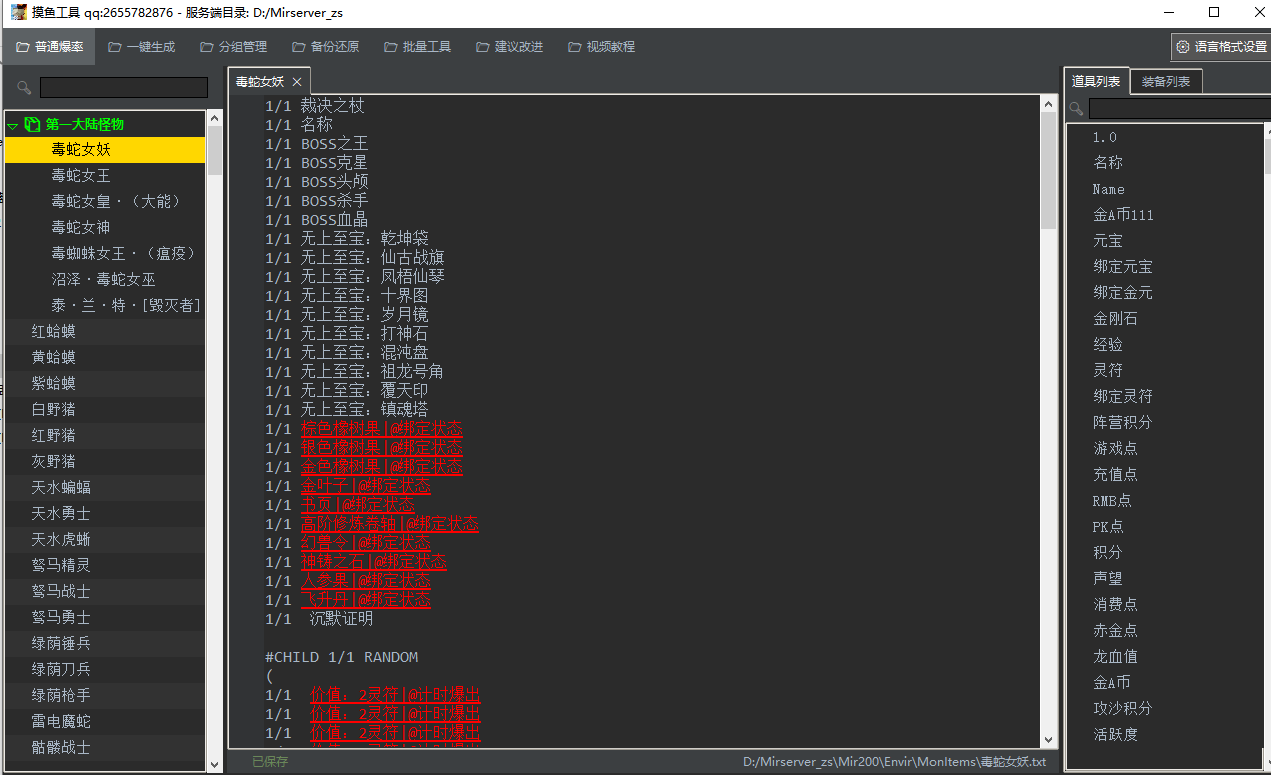Switch to the 装备列表 tab
The height and width of the screenshot is (775, 1271).
point(1165,82)
